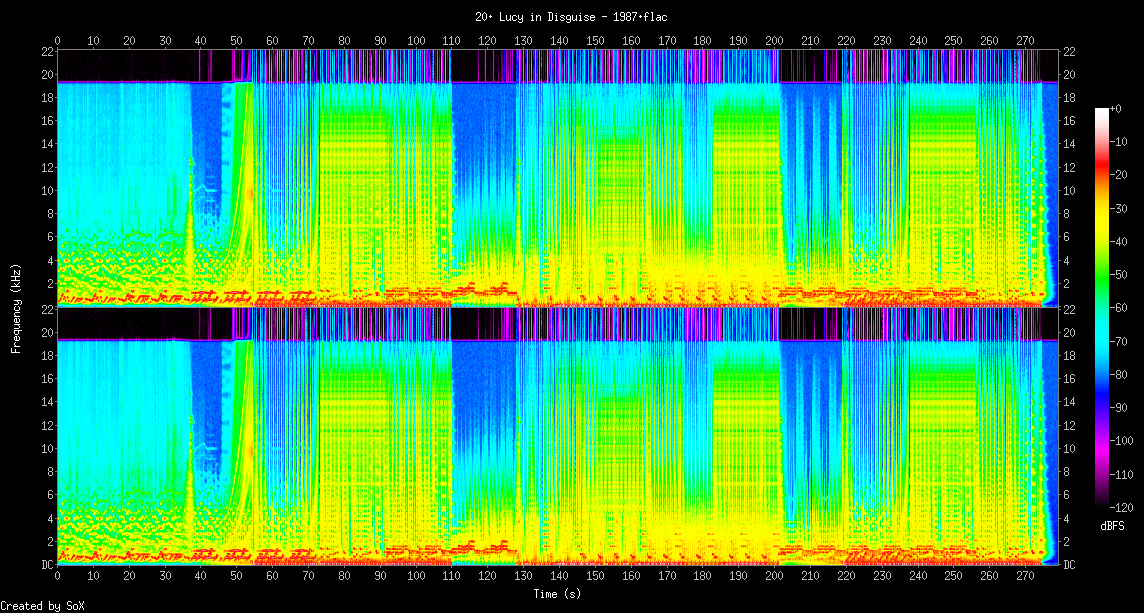1144x613 pixels.
Task: Click the spectrogram title '20. Lucy in Disguise - 1987.flac'
Action: pos(572,16)
